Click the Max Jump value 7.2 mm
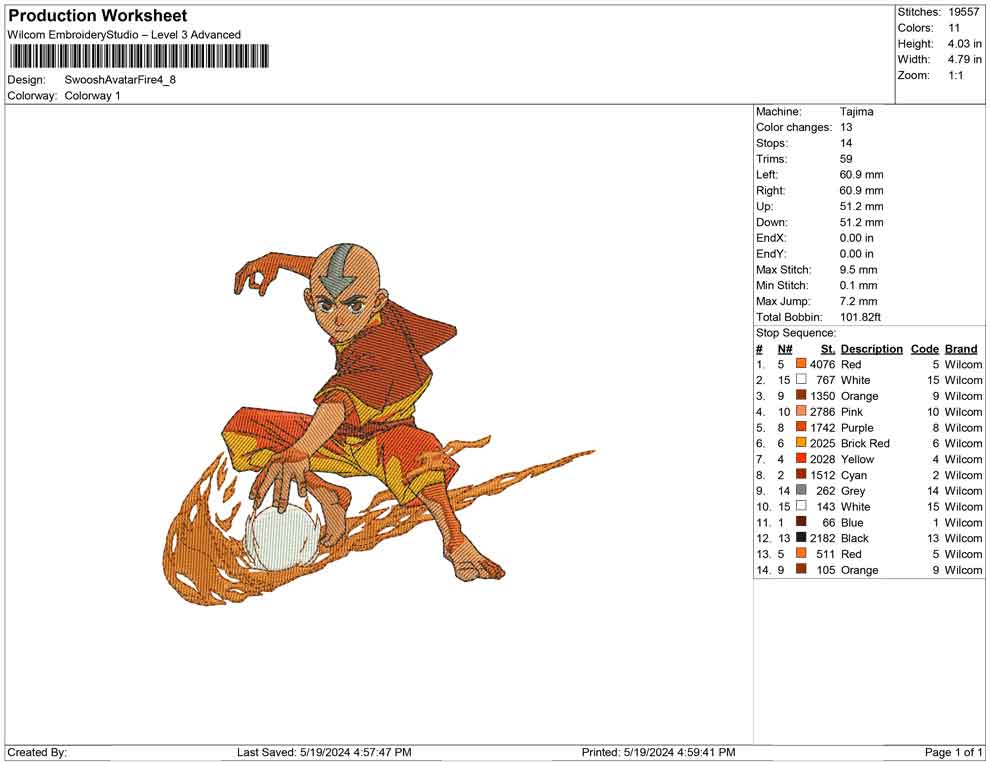 coord(859,301)
